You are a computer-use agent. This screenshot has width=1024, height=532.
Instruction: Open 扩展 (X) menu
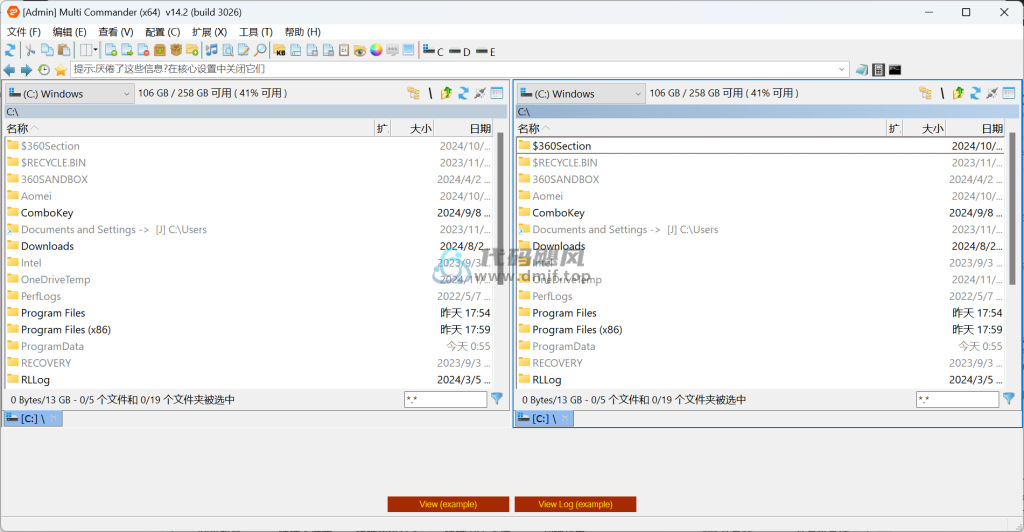click(x=209, y=32)
